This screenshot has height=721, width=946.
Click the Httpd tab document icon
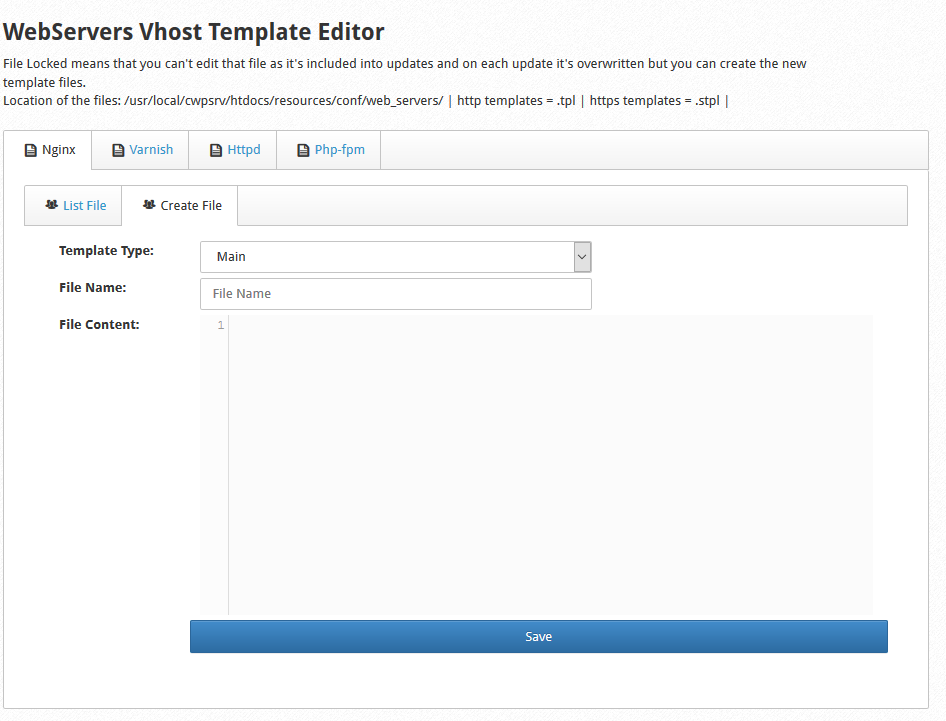tap(216, 150)
